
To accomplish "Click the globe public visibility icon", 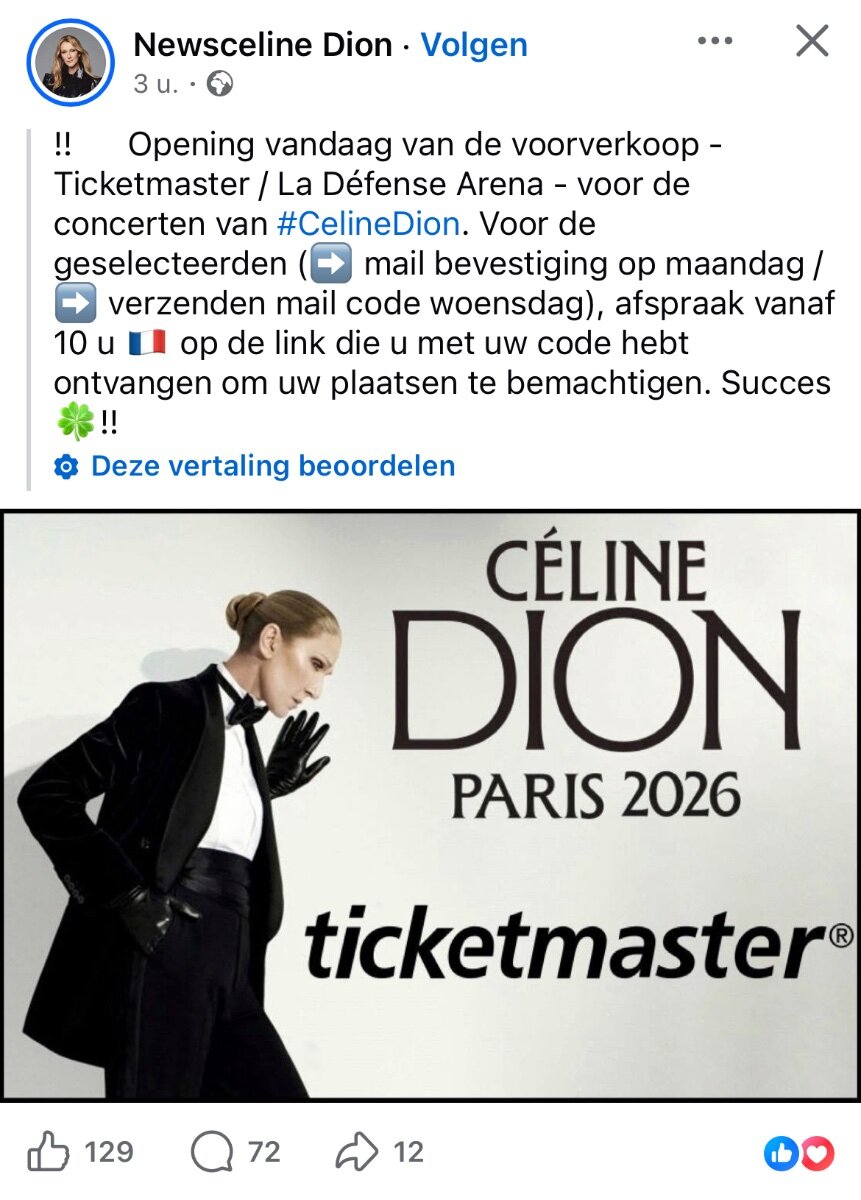I will pyautogui.click(x=220, y=85).
